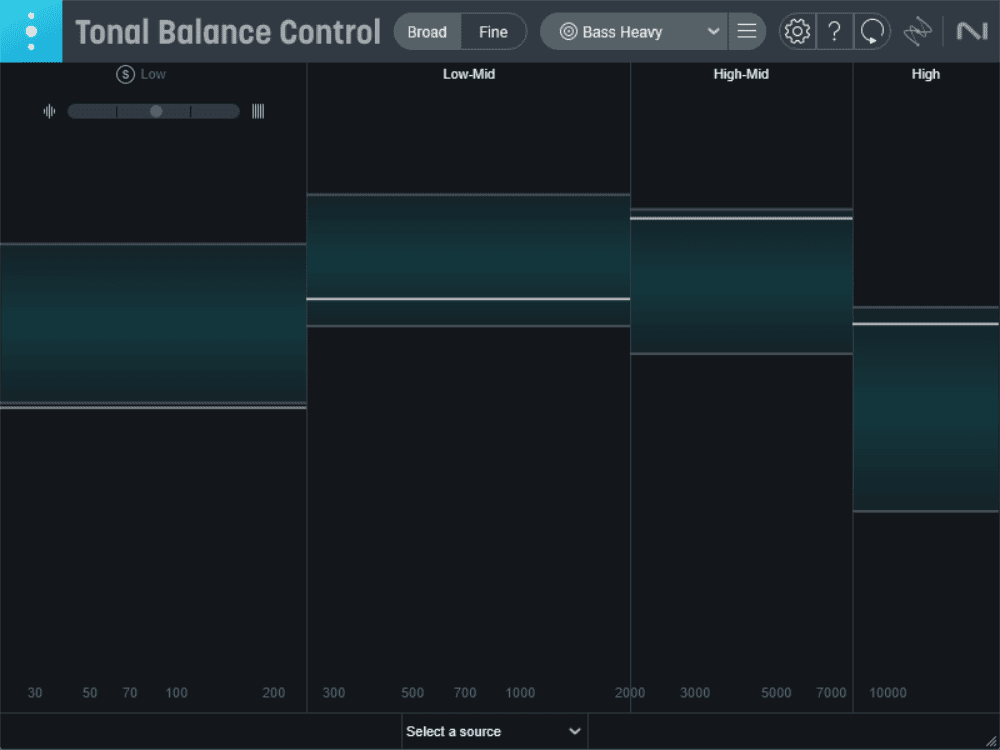Image resolution: width=1000 pixels, height=750 pixels.
Task: Click the 700 frequency axis label
Action: coord(465,693)
